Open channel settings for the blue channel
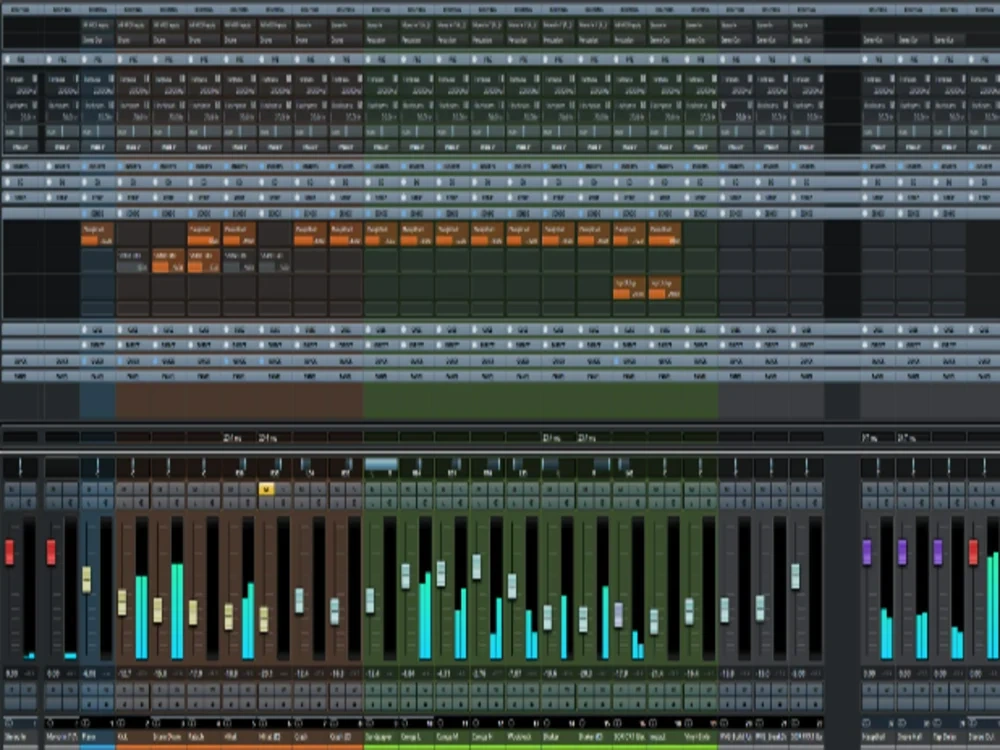 point(105,503)
